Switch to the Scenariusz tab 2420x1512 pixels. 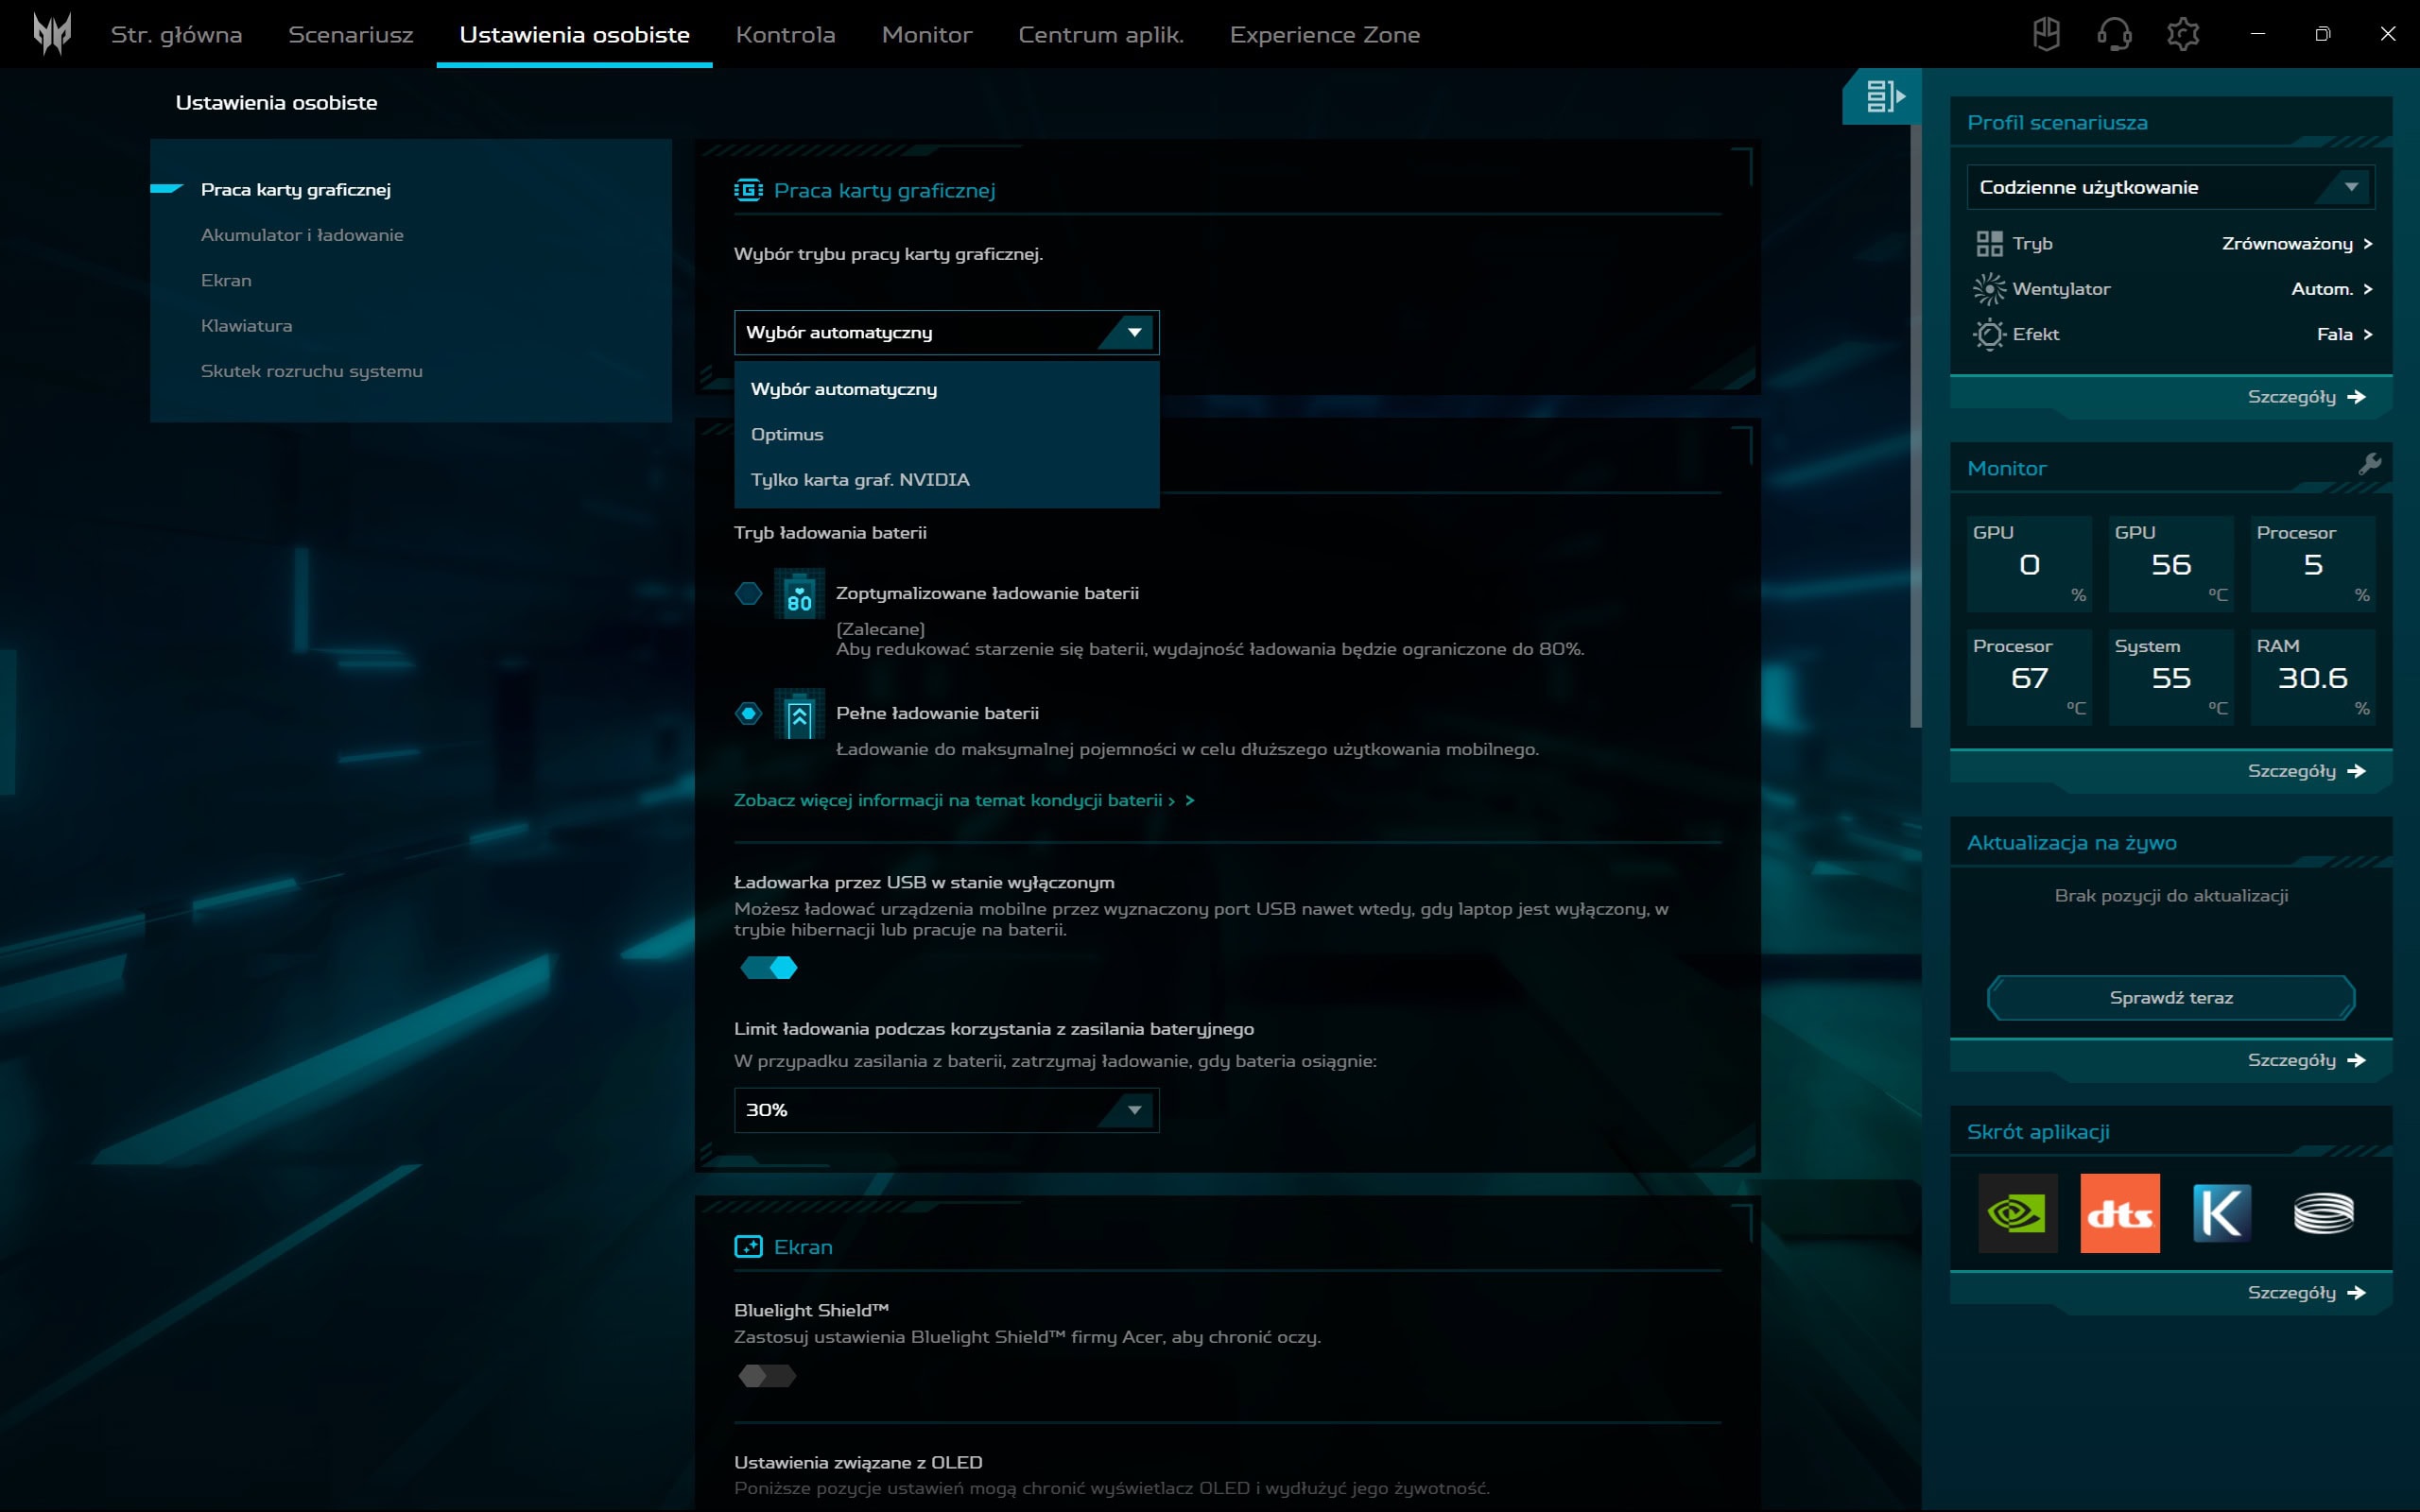[x=350, y=35]
